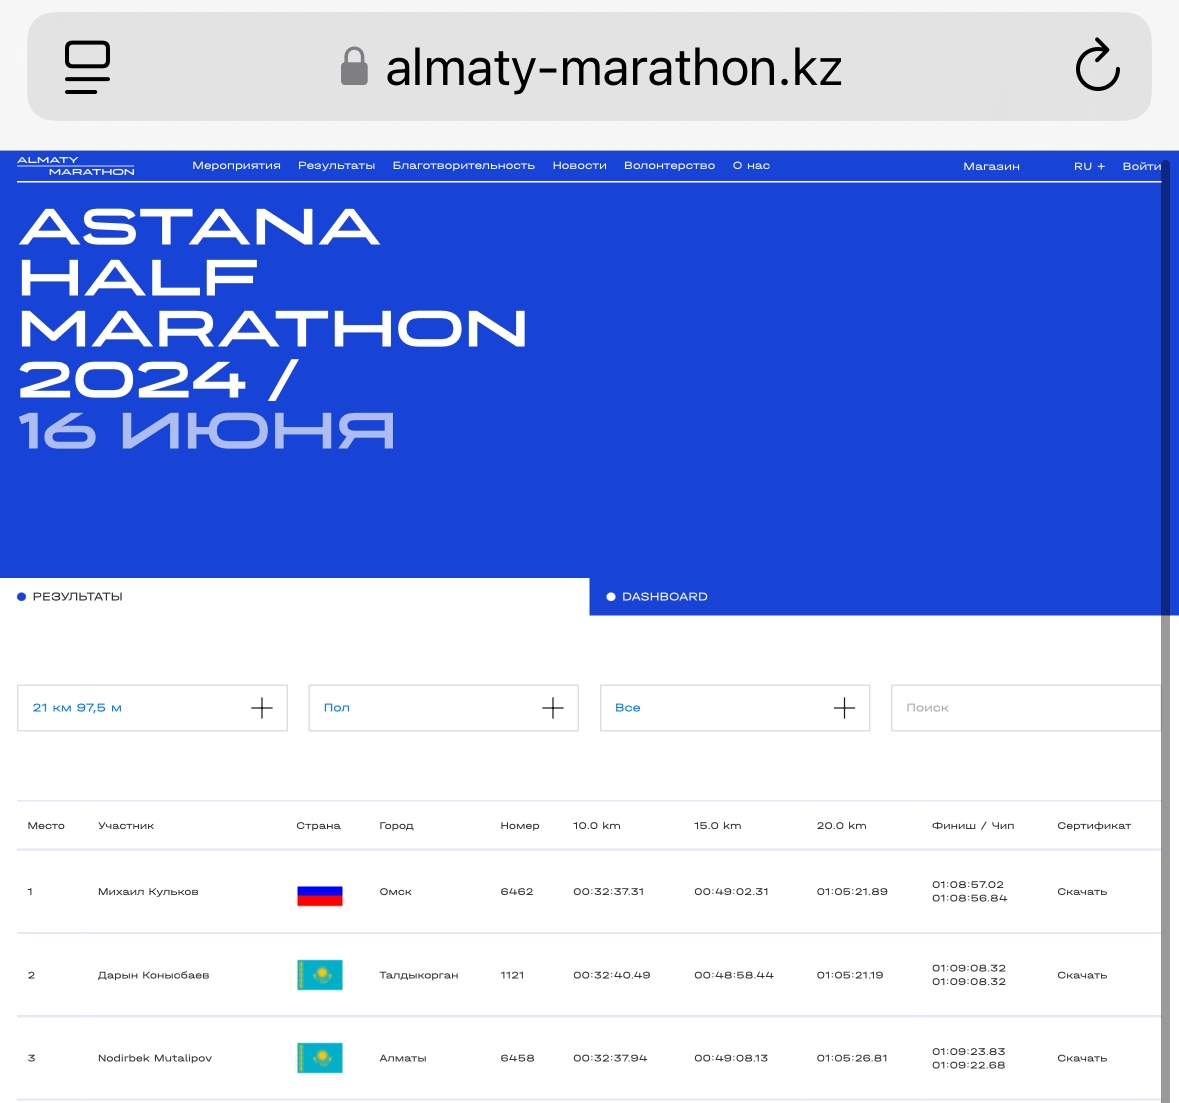
Task: Switch to the РЕЗУЛЬТАТЫ tab
Action: 77,597
